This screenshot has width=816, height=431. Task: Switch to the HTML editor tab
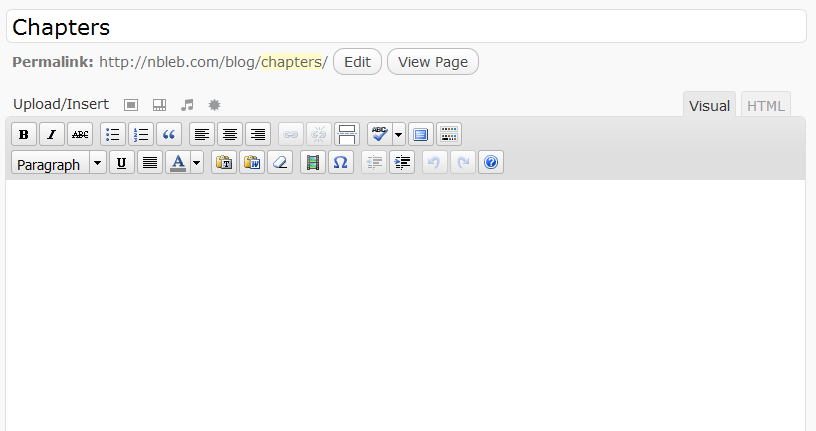766,106
